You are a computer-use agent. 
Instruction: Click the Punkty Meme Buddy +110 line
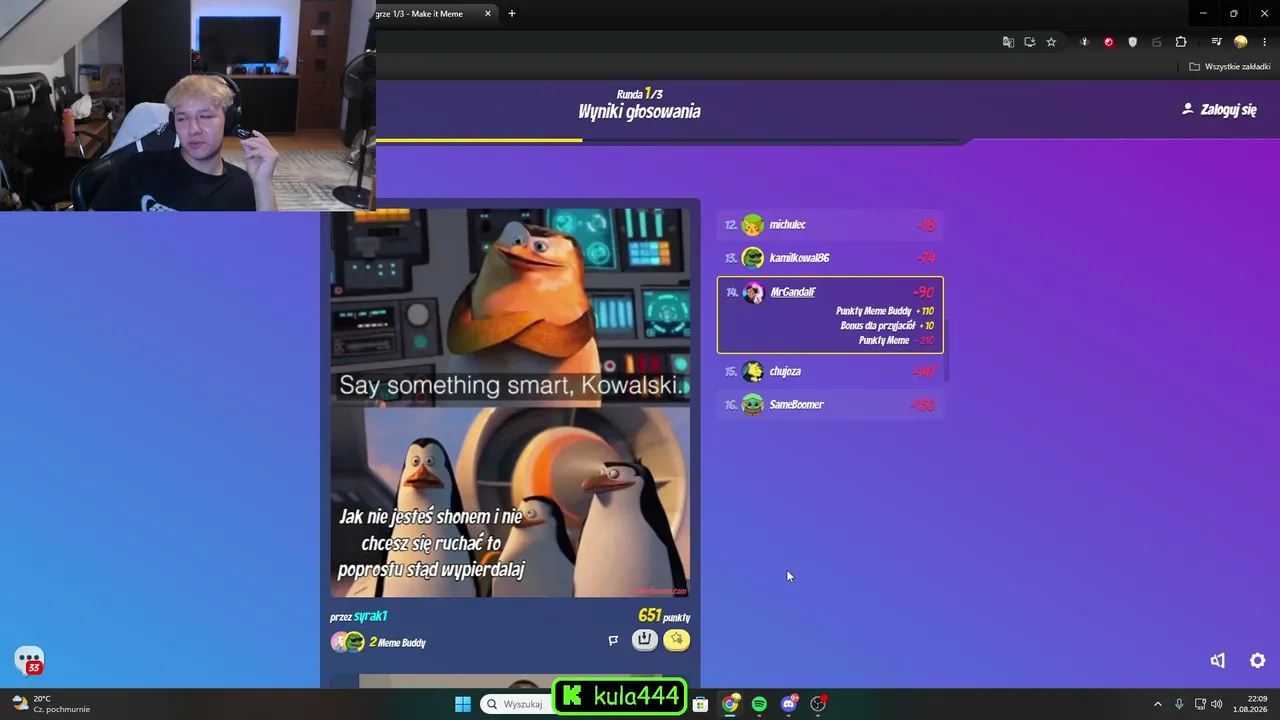point(885,311)
